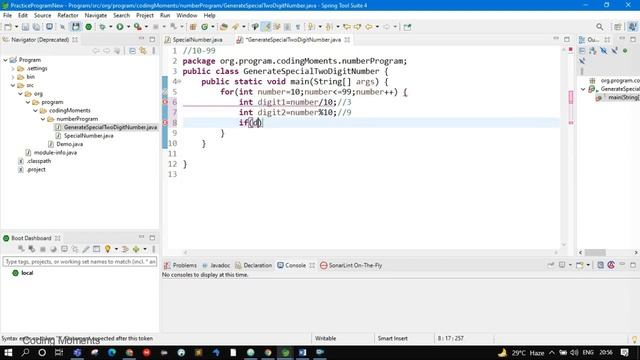Open the New icon dropdown arrow
This screenshot has height=360, width=640.
[x=16, y=27]
